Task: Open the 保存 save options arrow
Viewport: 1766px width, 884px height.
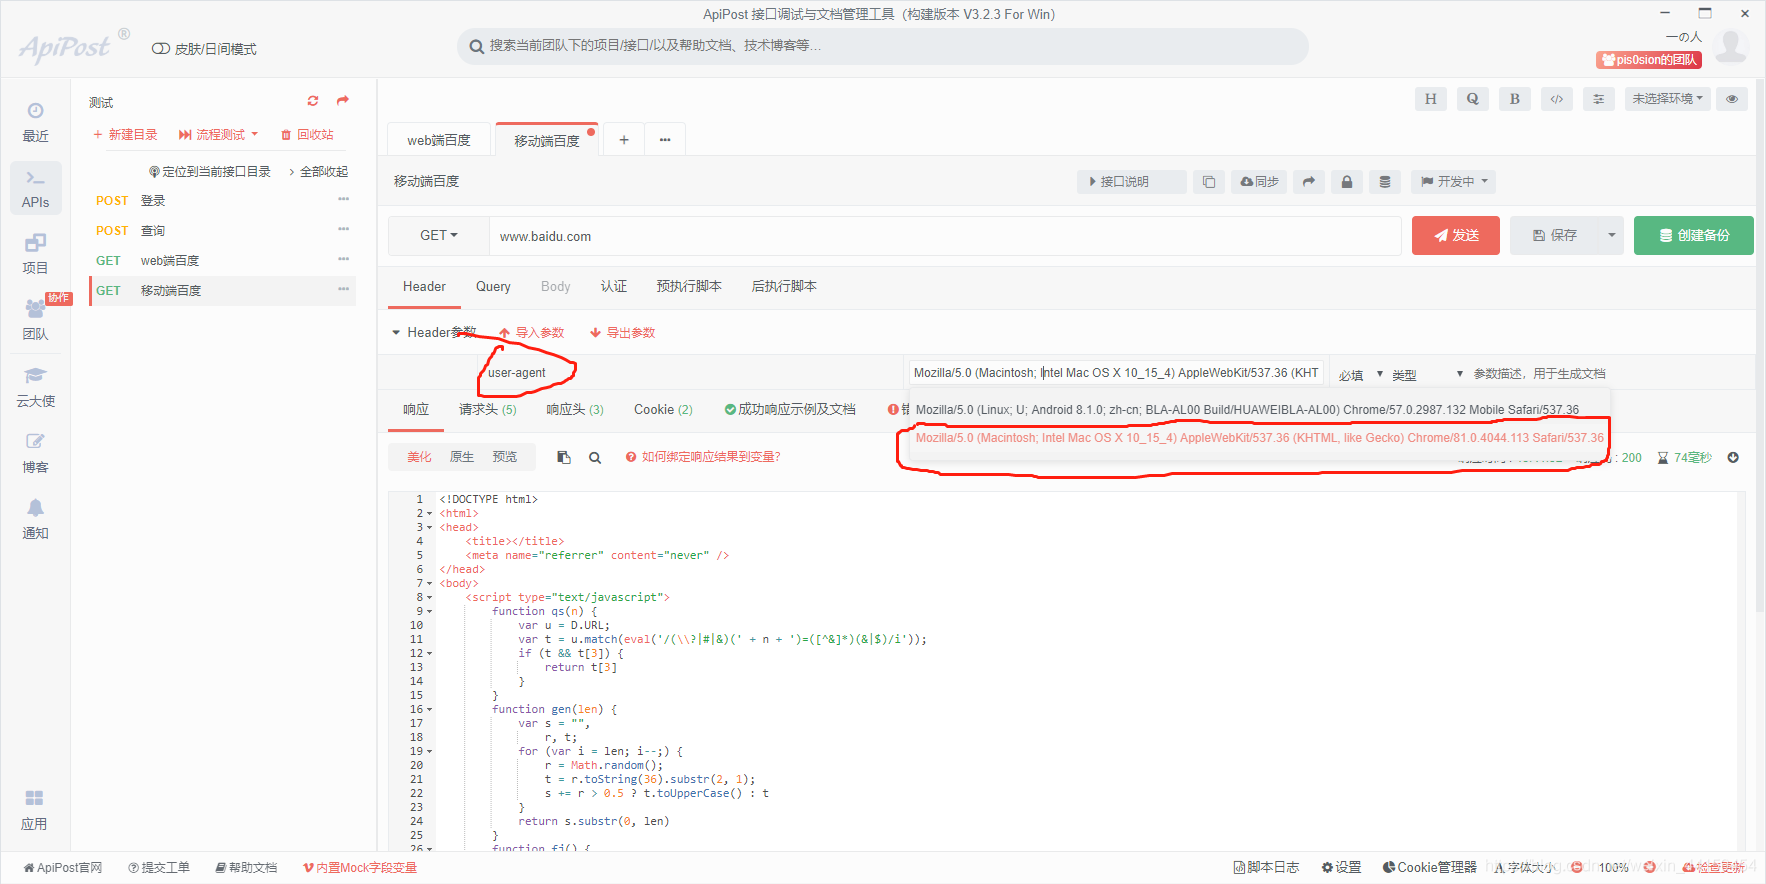Action: [1611, 236]
